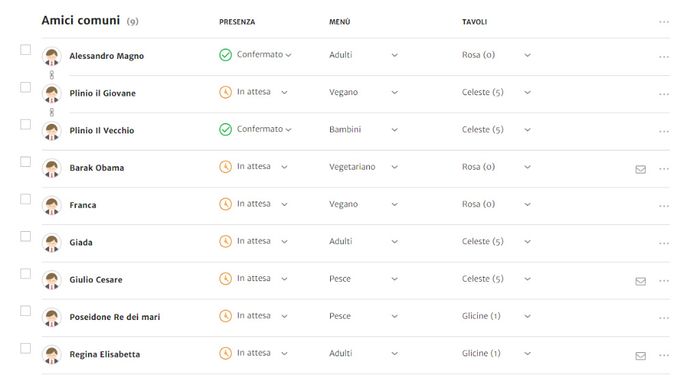This screenshot has height=384, width=700.
Task: Click Plinio il Giovane's avatar icon
Action: click(x=52, y=94)
